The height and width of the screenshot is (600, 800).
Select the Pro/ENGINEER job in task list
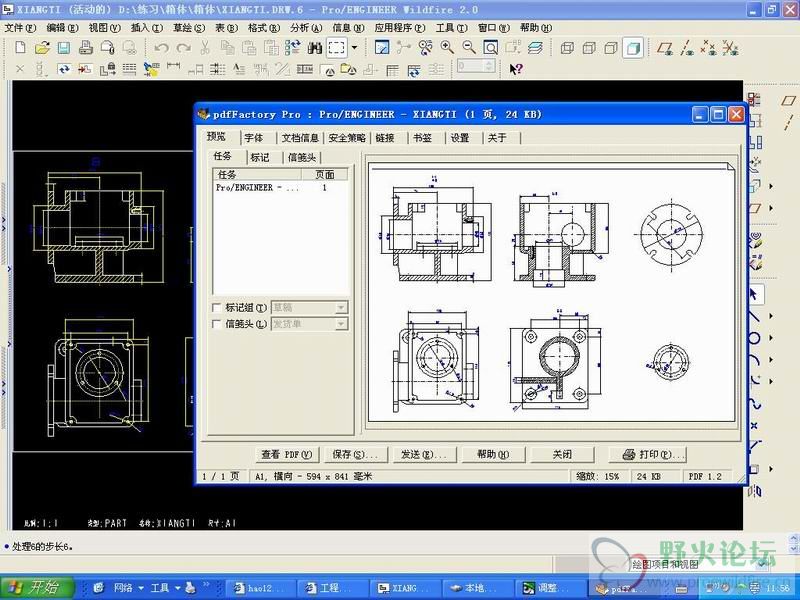pyautogui.click(x=257, y=187)
